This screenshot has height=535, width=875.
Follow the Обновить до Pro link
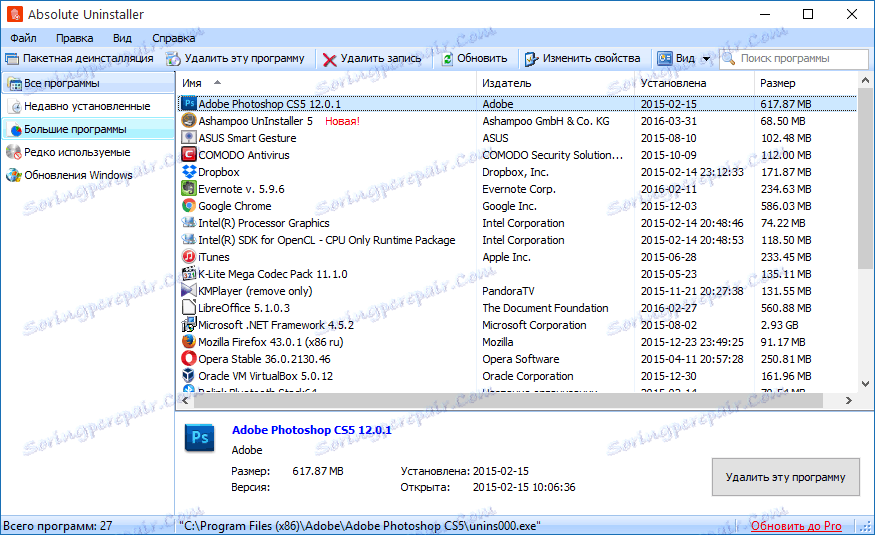tap(796, 526)
